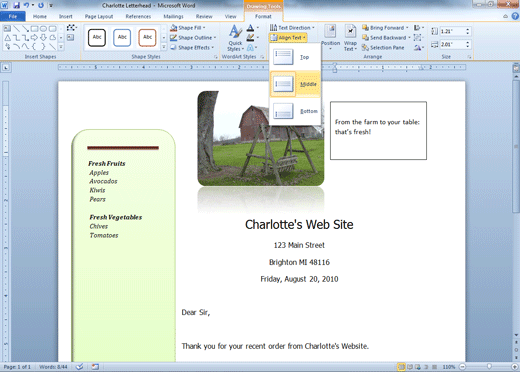Switch to the References tab

[138, 16]
